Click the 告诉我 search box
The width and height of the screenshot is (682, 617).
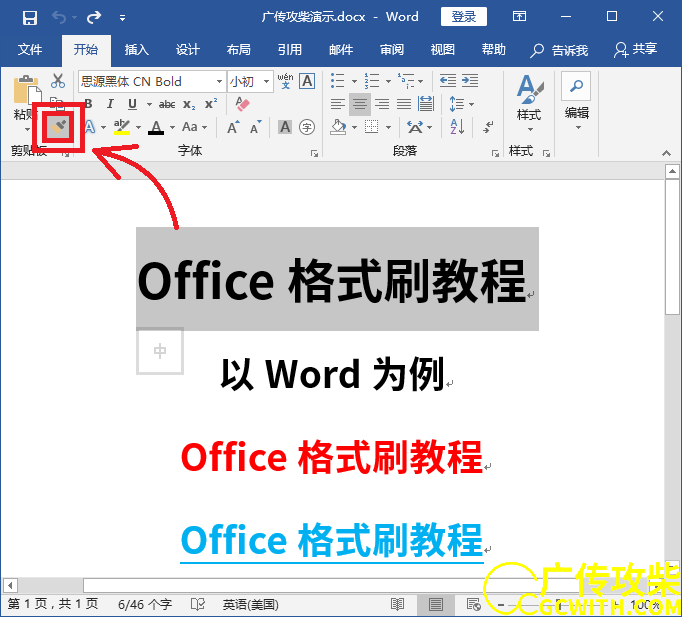(x=559, y=50)
